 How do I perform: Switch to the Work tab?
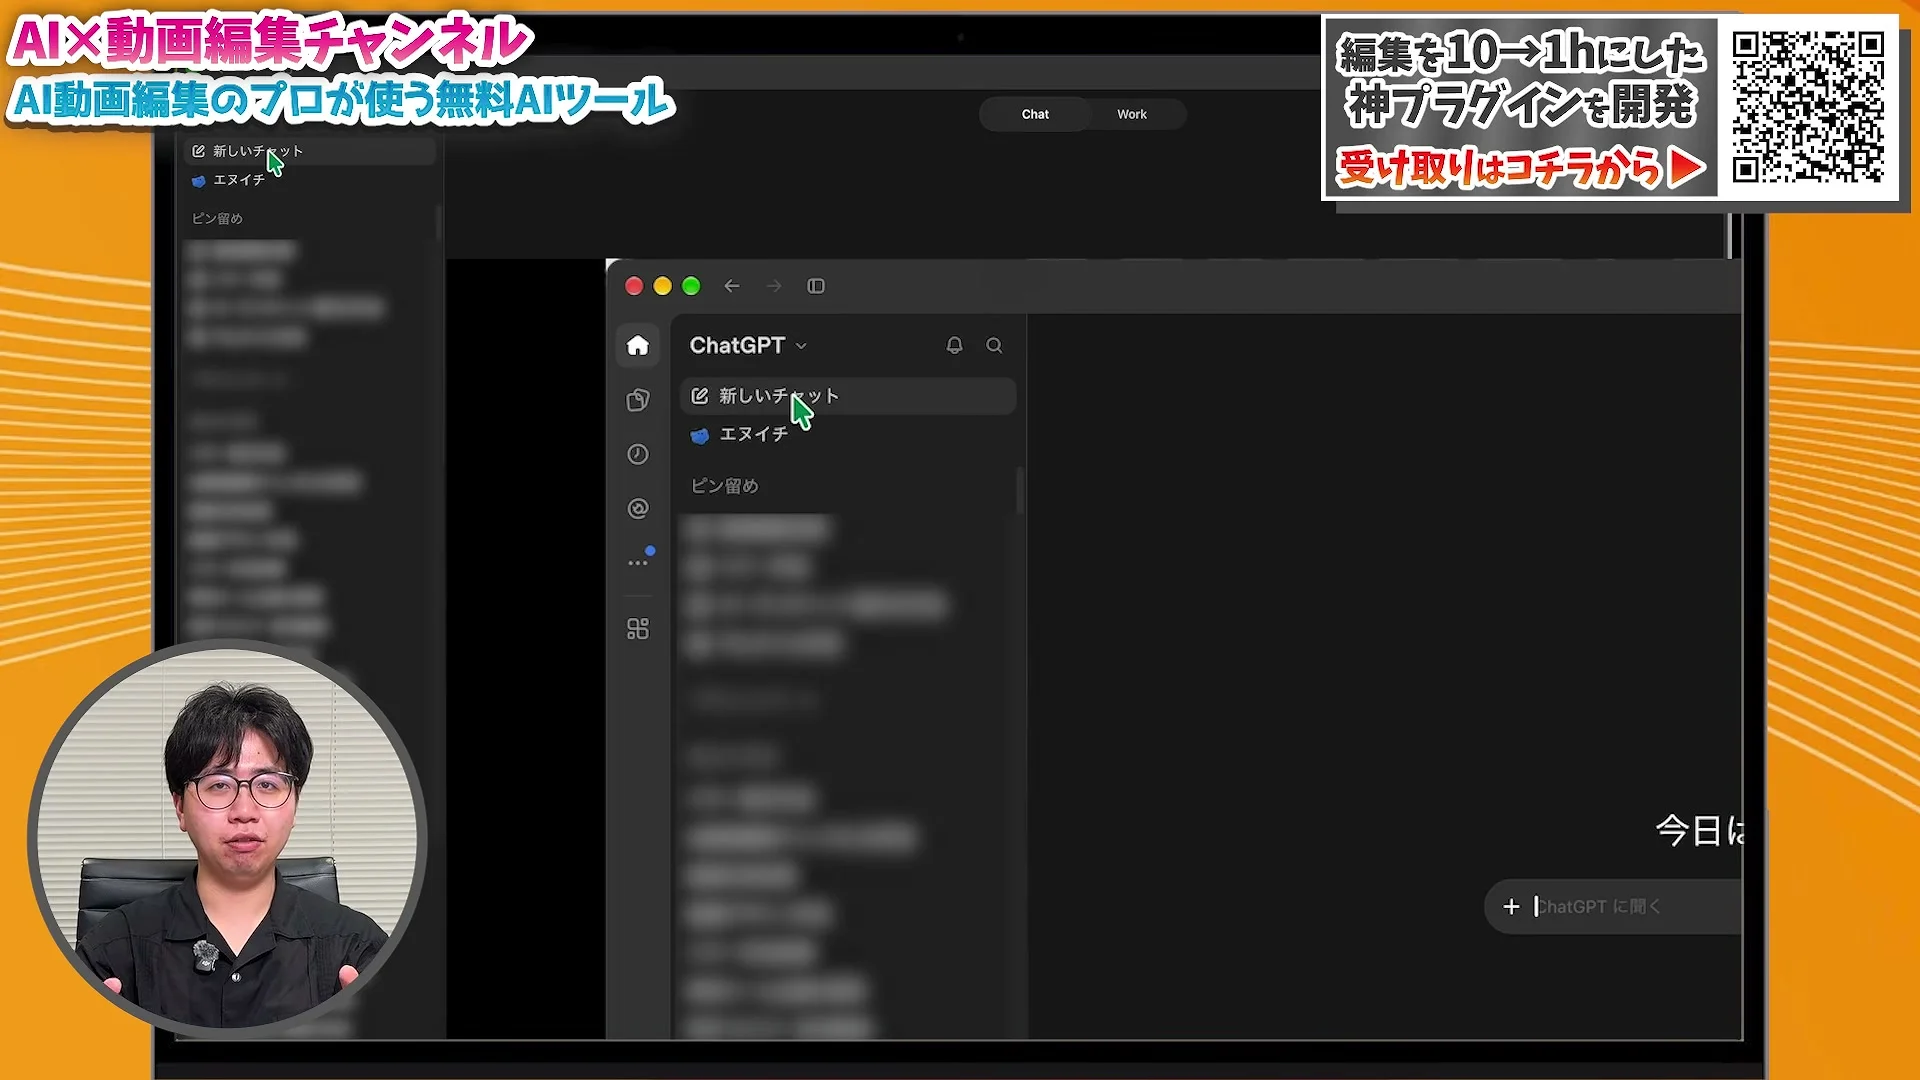pos(1132,114)
